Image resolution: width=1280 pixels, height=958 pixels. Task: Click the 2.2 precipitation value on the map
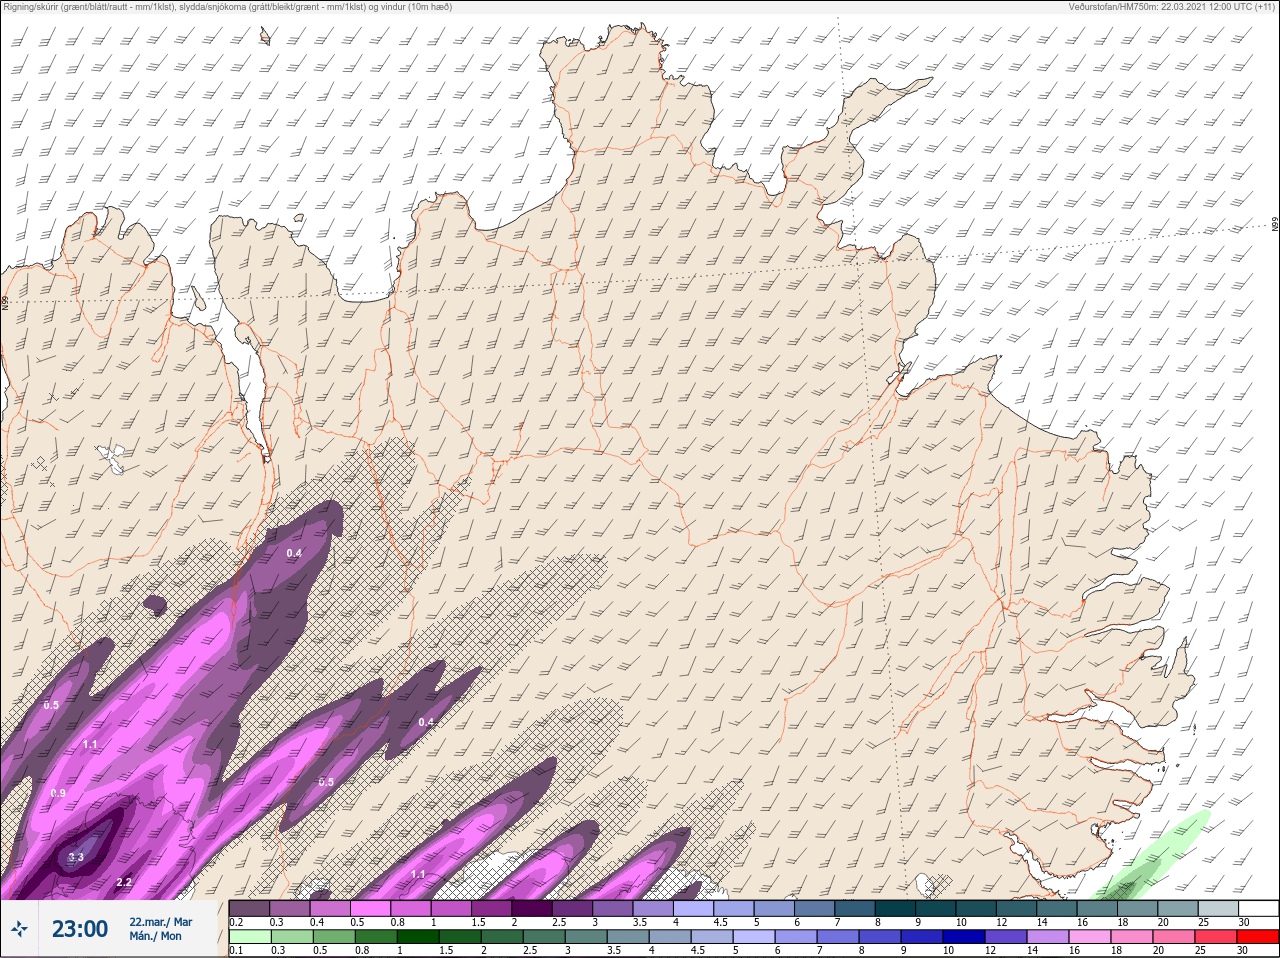click(x=124, y=882)
